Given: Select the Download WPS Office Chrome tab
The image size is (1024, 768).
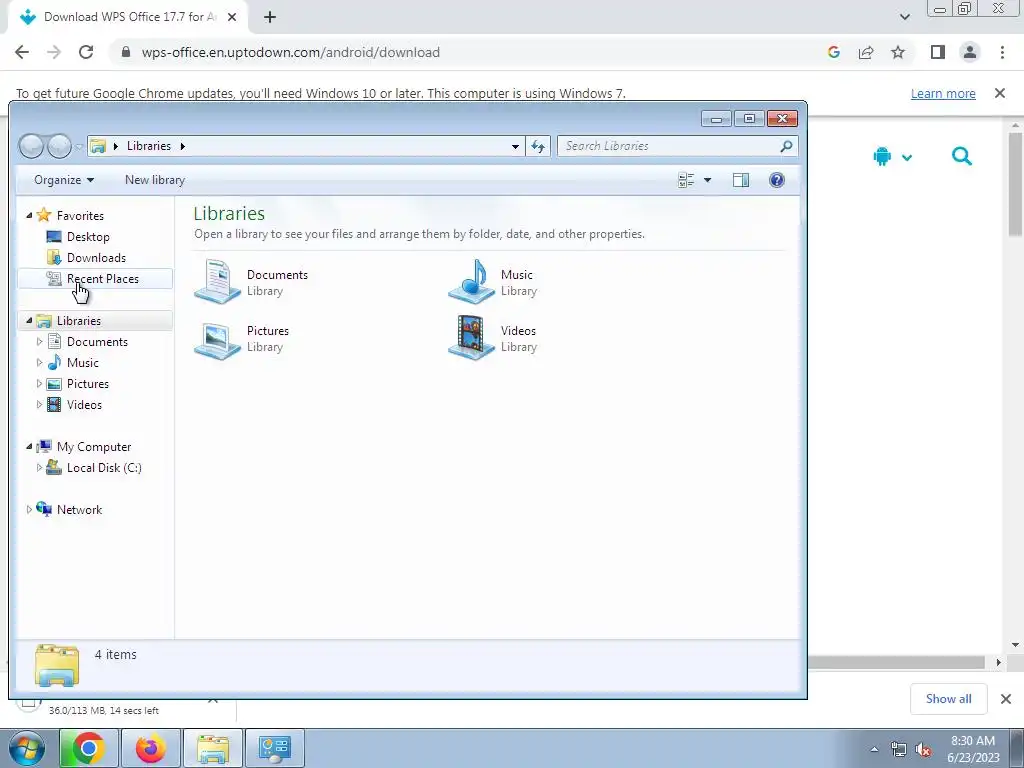Looking at the screenshot, I should pyautogui.click(x=128, y=17).
